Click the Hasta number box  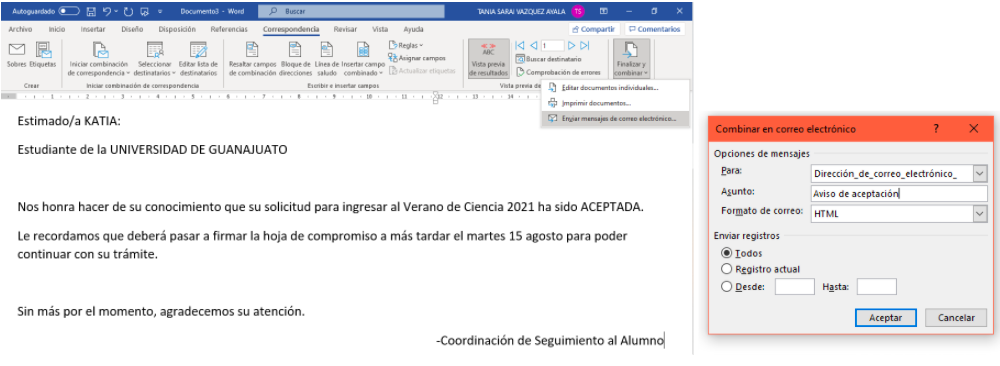[x=877, y=287]
